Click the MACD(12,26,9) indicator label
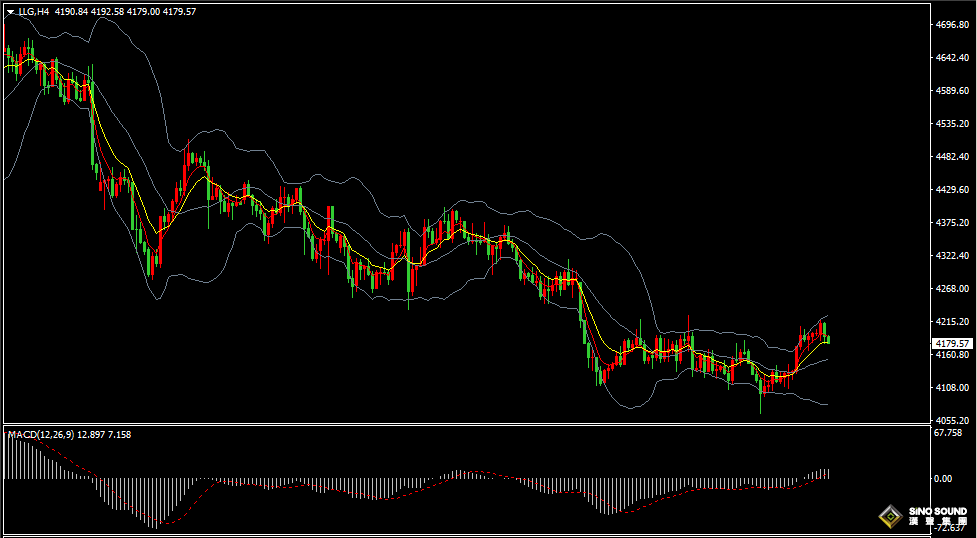The image size is (977, 538). point(41,435)
